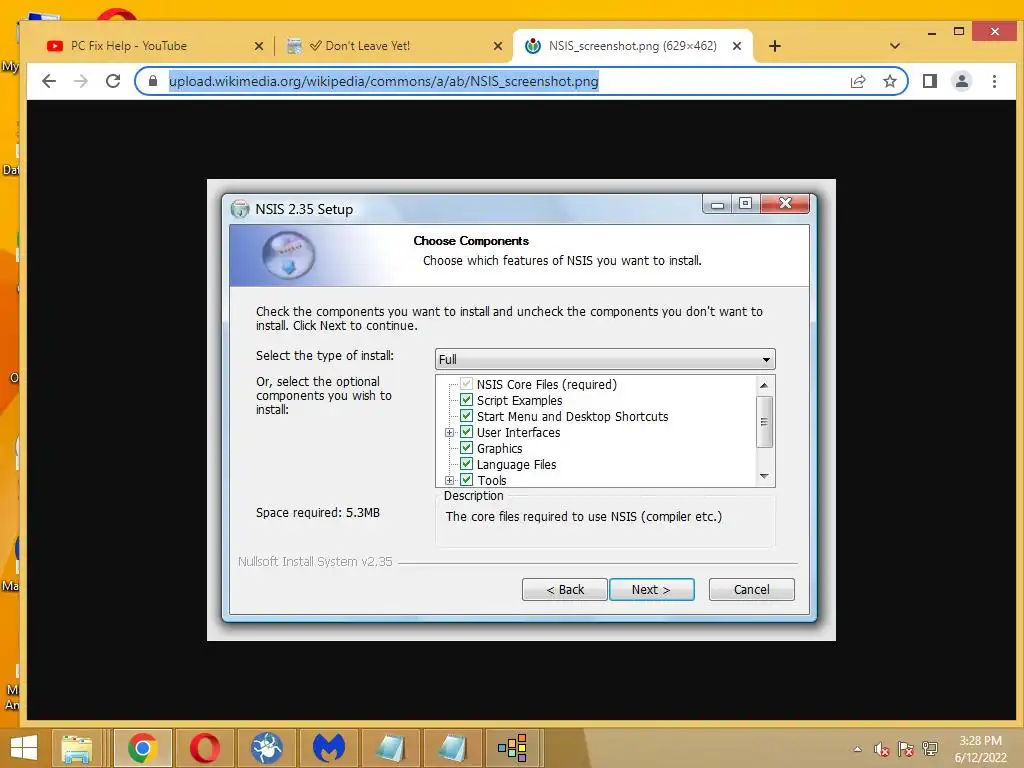The image size is (1024, 768).
Task: Click the component list scroll down arrow
Action: [764, 476]
